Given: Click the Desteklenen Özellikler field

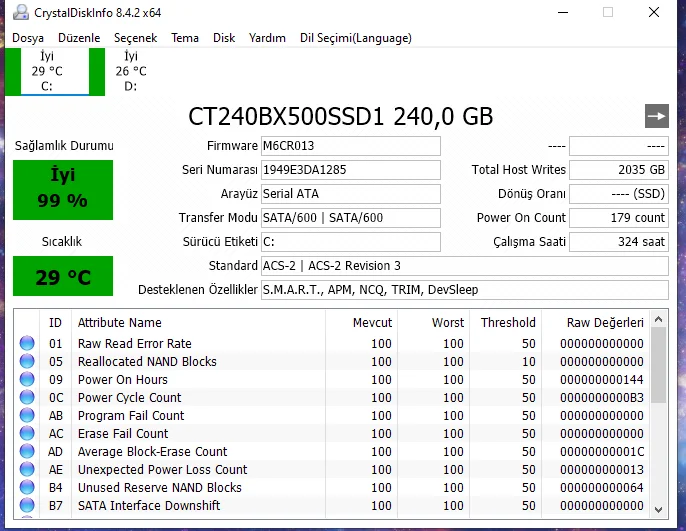Looking at the screenshot, I should [x=465, y=290].
